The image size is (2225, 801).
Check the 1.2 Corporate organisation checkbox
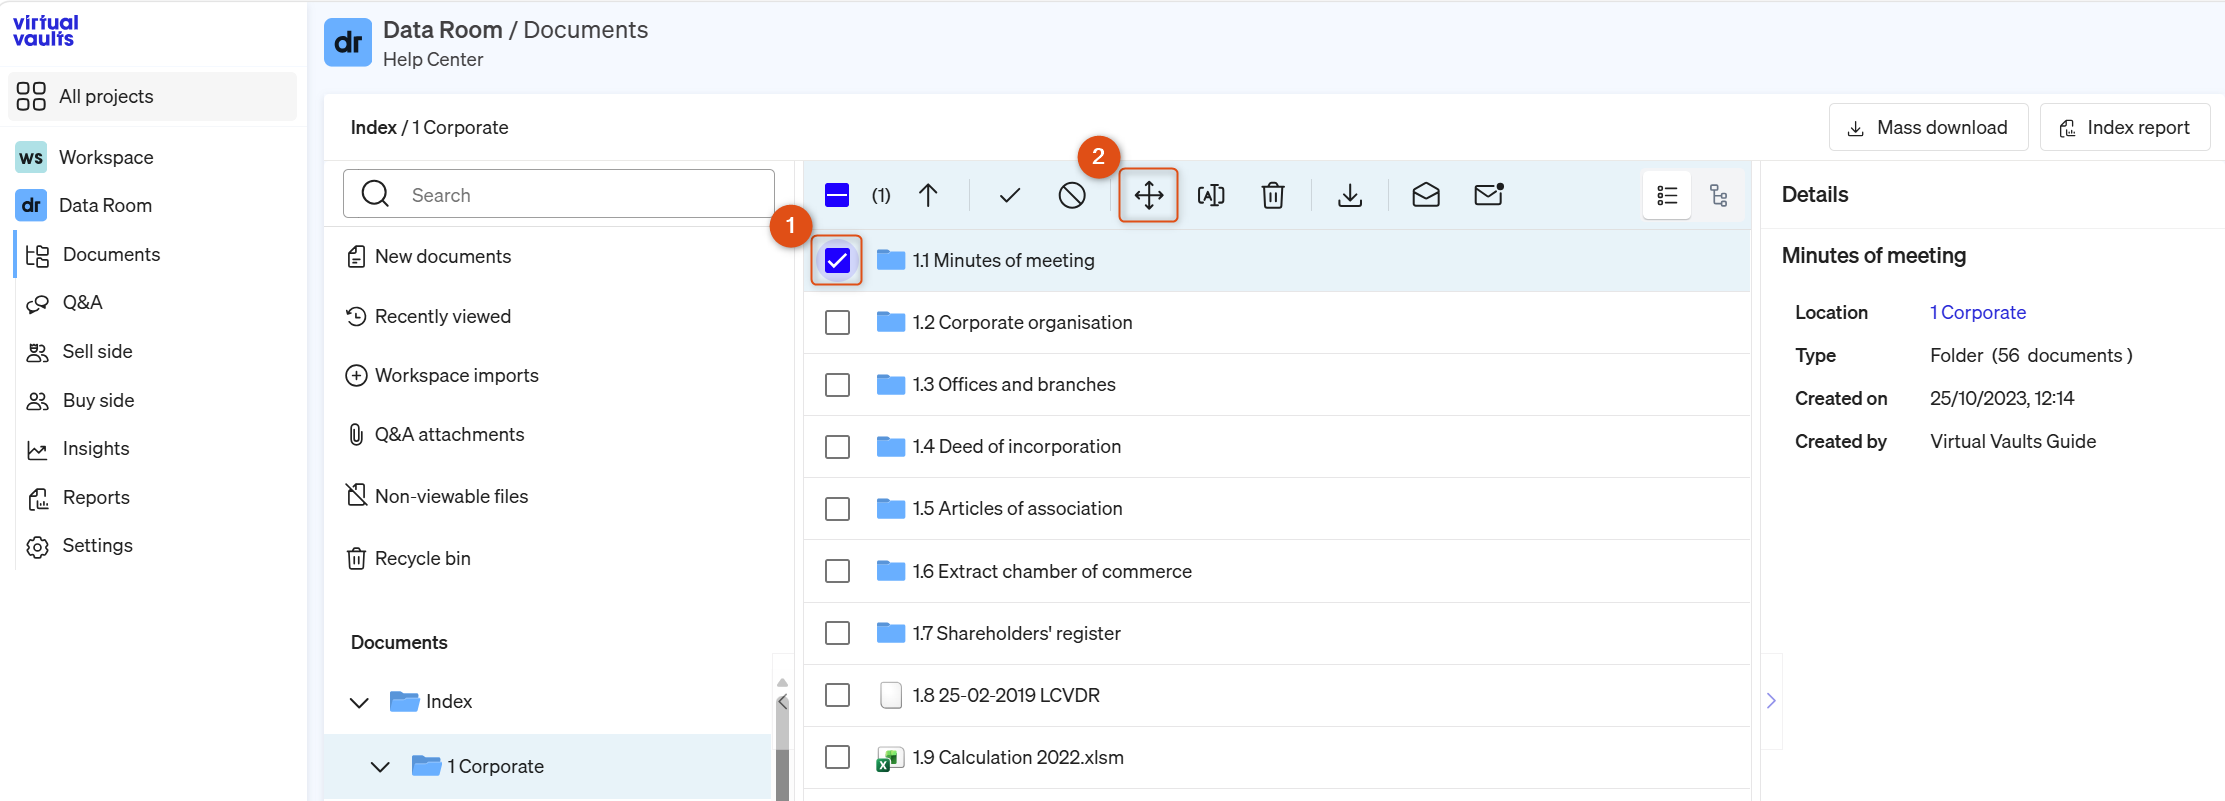(837, 323)
